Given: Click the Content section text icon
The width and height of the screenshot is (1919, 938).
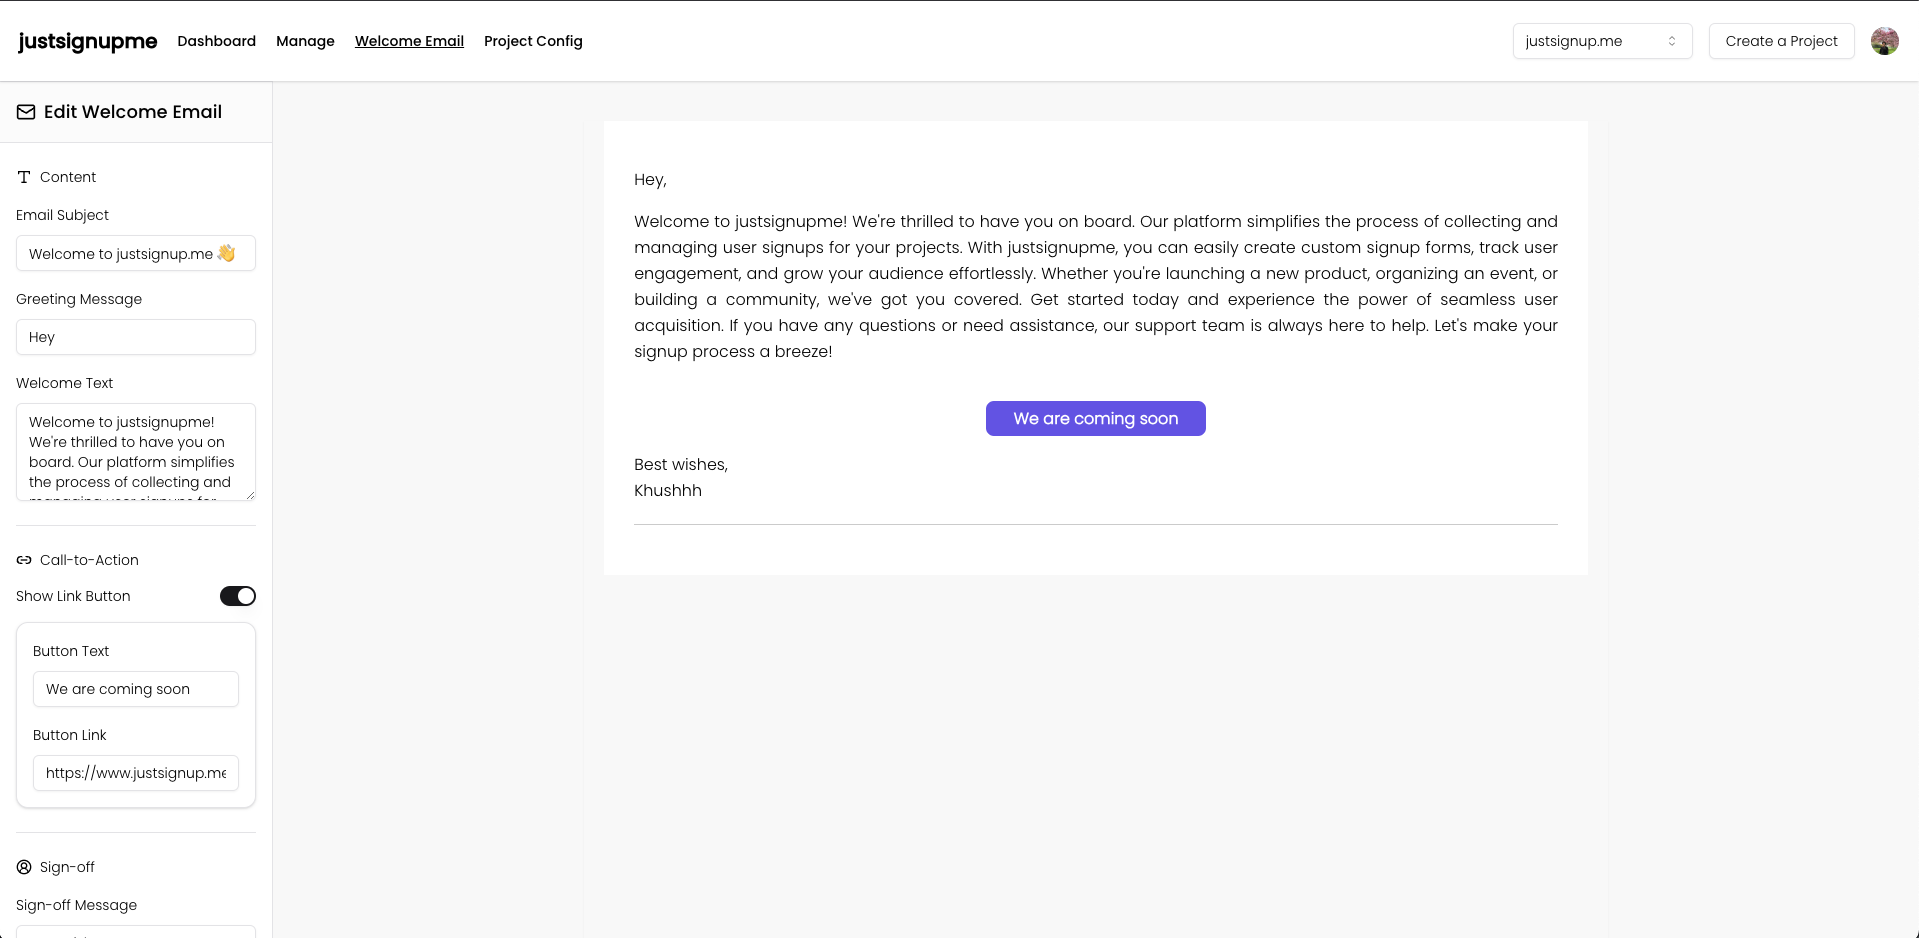Looking at the screenshot, I should click(24, 177).
